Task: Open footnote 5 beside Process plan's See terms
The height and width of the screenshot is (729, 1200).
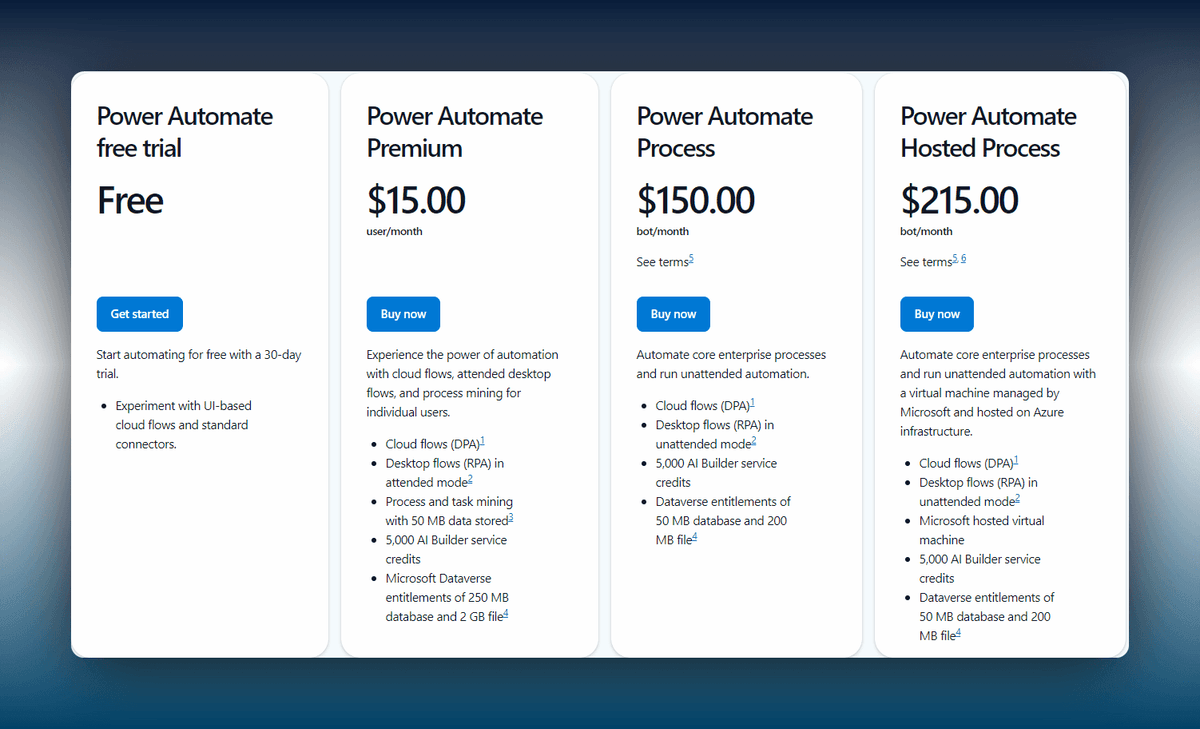Action: tap(691, 259)
